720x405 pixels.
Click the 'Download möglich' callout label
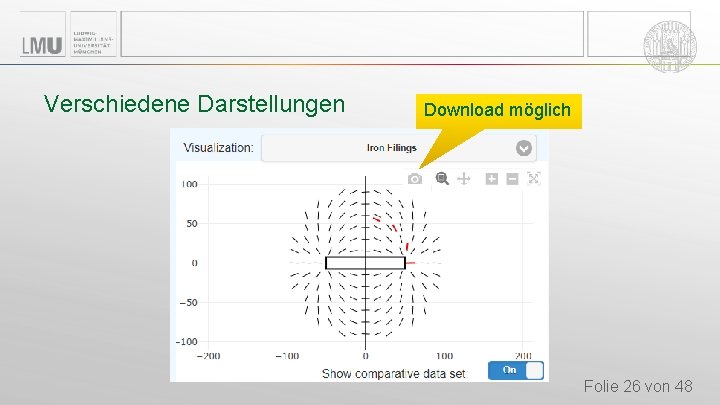(497, 110)
